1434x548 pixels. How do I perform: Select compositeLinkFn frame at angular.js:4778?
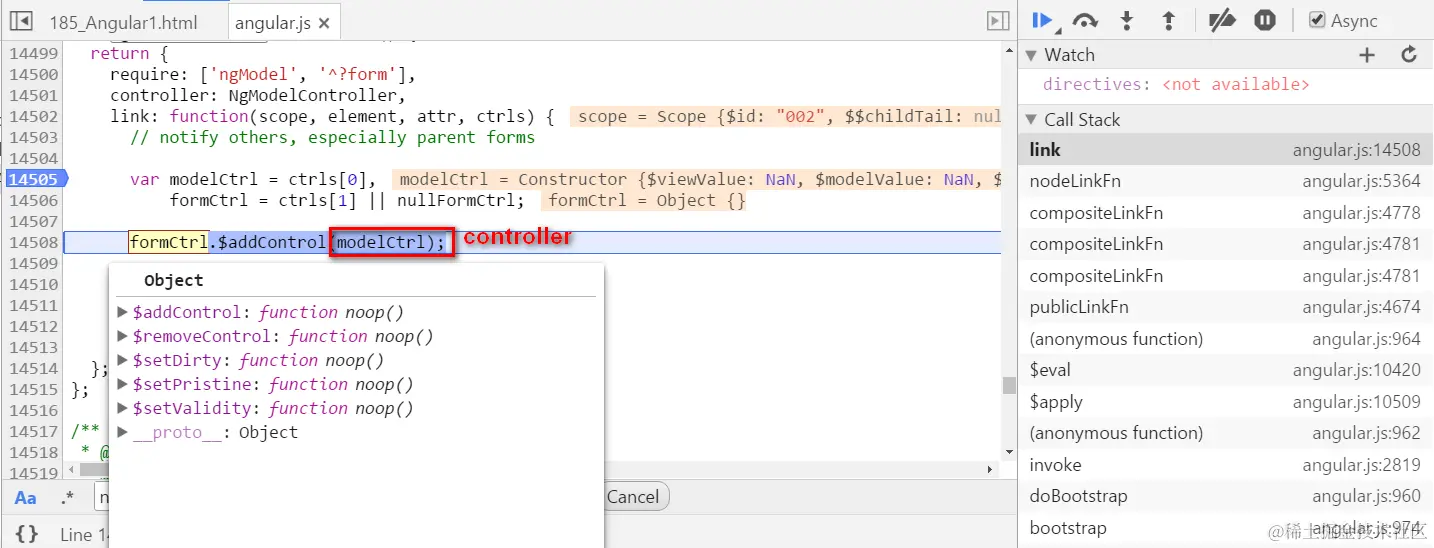(x=1225, y=213)
